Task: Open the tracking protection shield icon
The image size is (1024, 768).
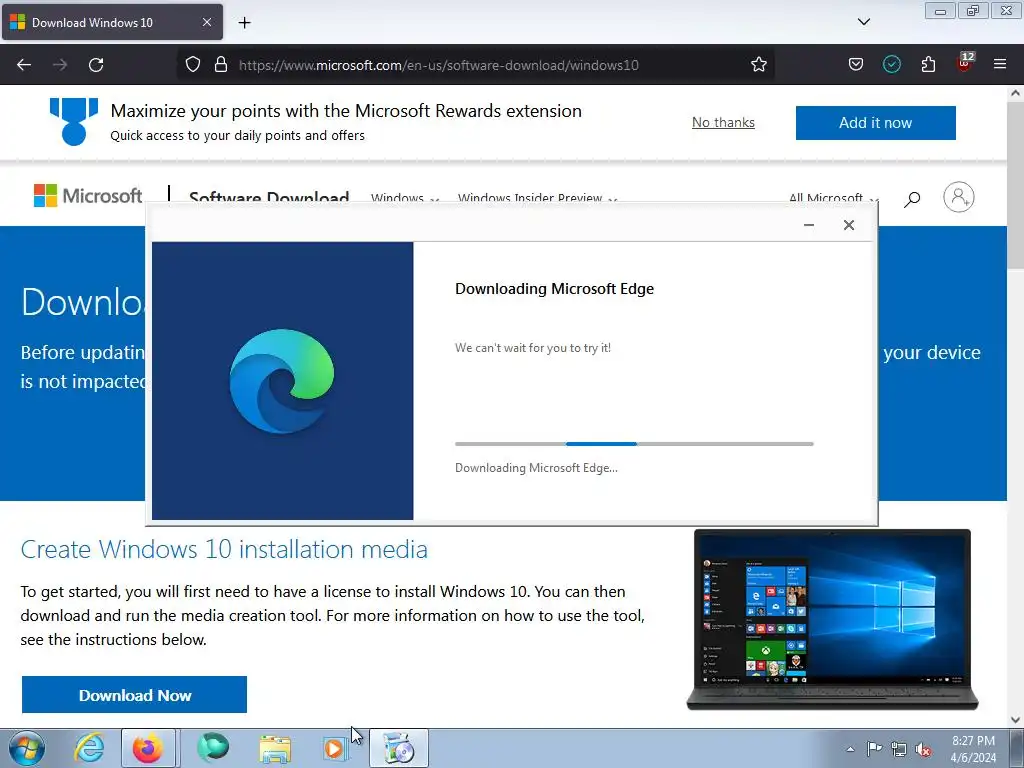Action: (x=193, y=65)
